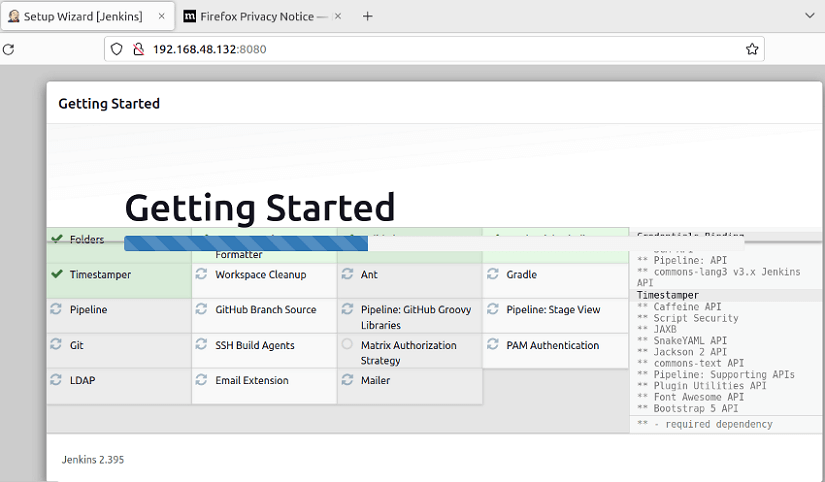825x482 pixels.
Task: Click the 'Matrix Authorization Strategy' plugin label
Action: point(408,353)
